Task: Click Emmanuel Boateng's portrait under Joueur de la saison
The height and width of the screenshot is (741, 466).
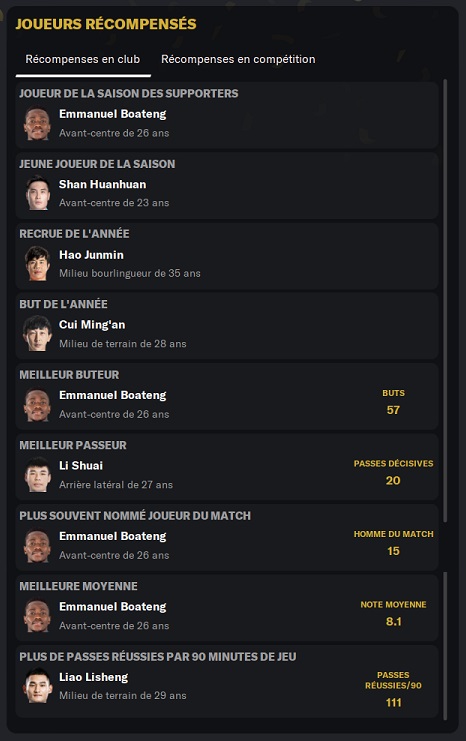Action: point(37,124)
